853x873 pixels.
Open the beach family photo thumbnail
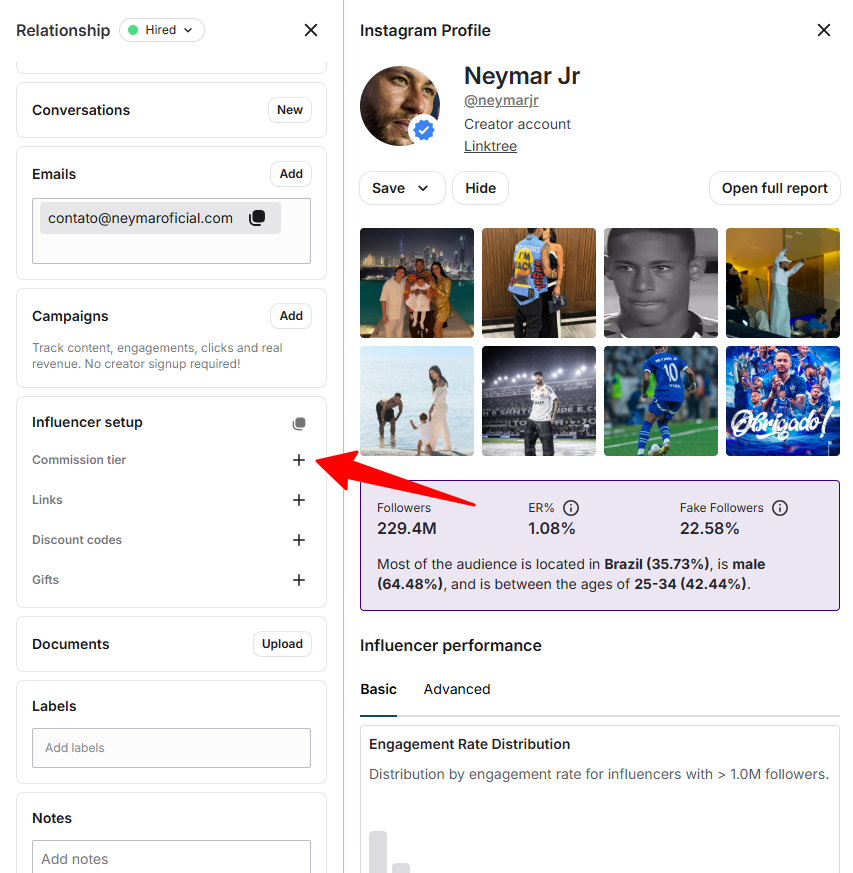(x=417, y=401)
